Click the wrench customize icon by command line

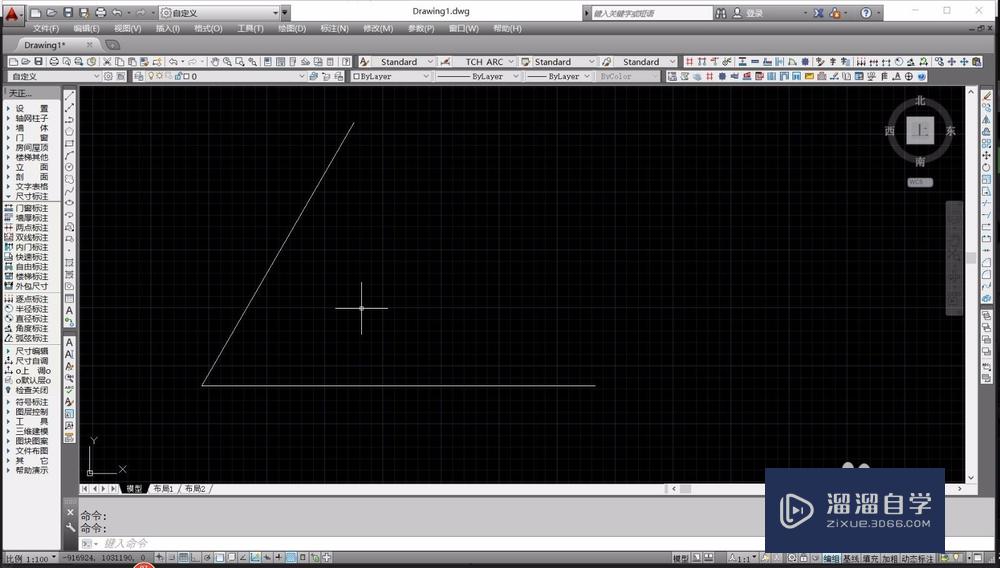(70, 527)
